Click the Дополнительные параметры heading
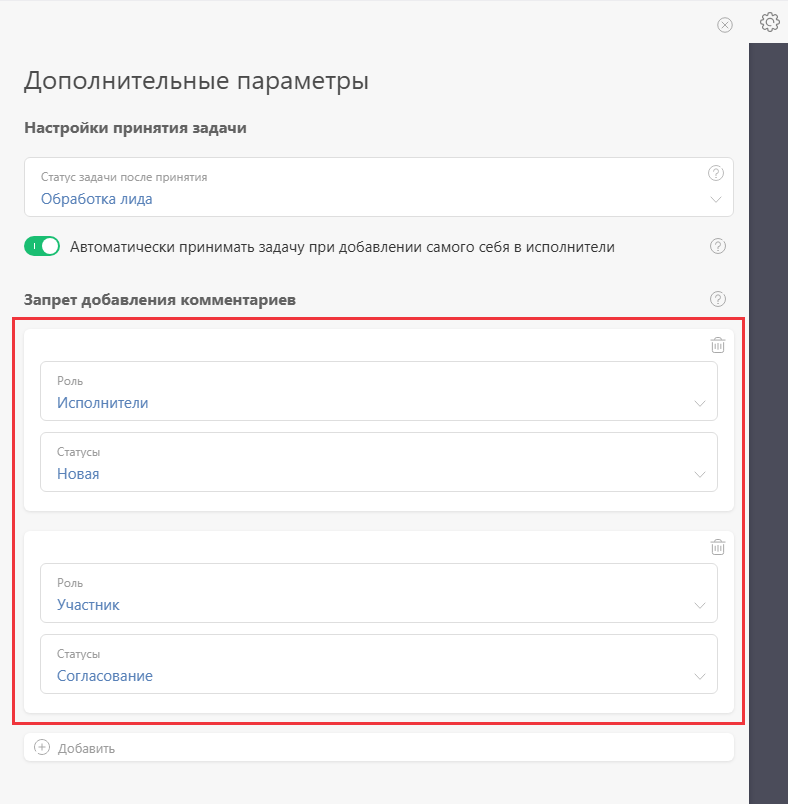Viewport: 788px width, 804px height. [196, 82]
